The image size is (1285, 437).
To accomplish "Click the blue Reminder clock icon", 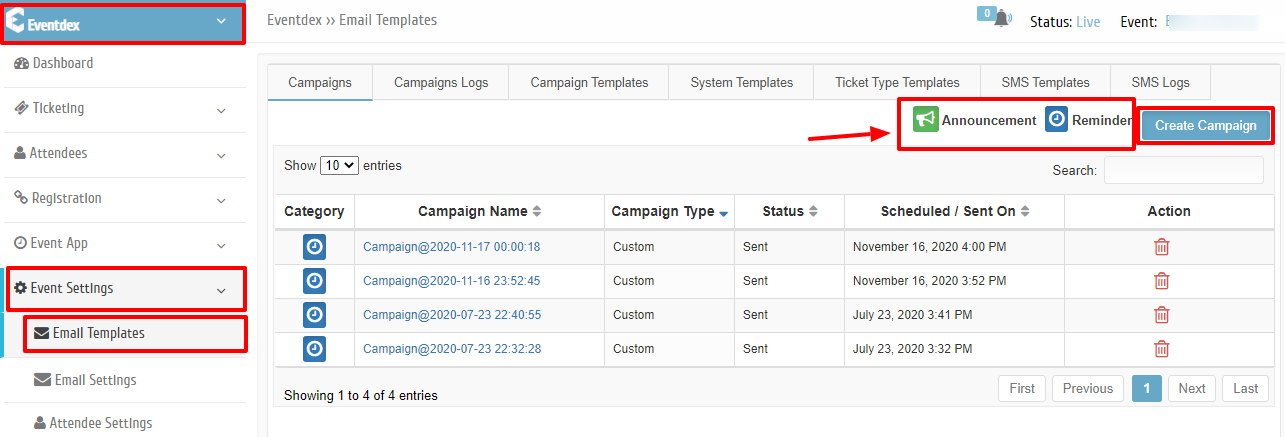I will click(1056, 120).
